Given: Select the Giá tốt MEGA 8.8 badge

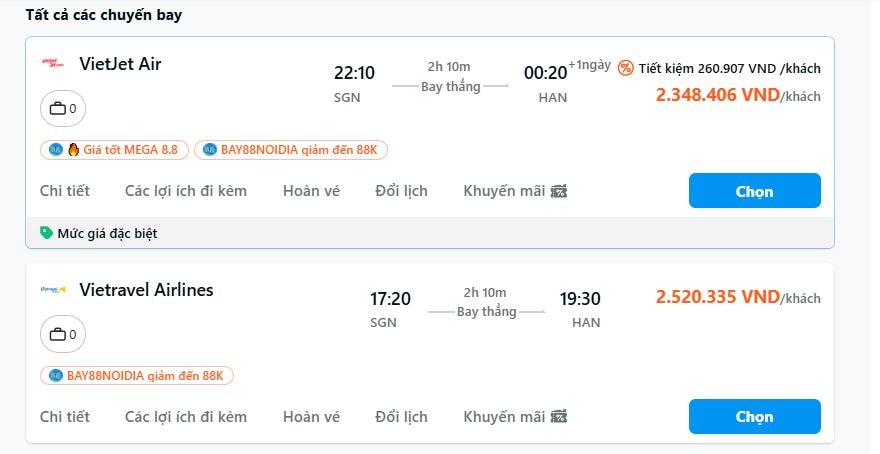Looking at the screenshot, I should click(x=114, y=150).
